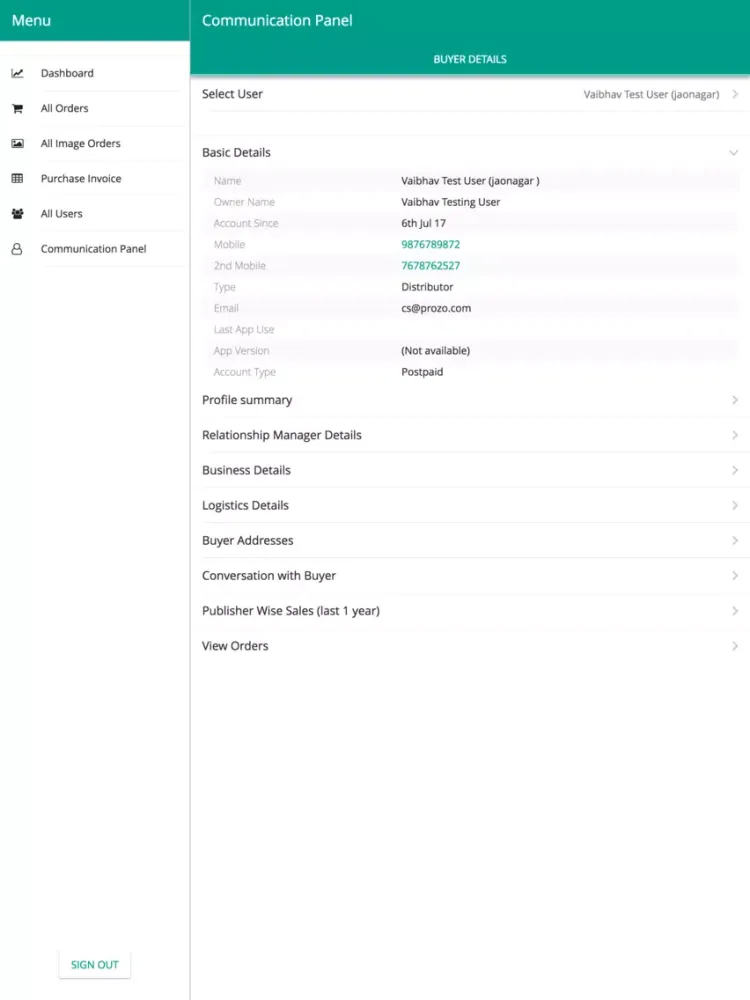This screenshot has width=750, height=1000.
Task: Switch to the Buyer Details tab
Action: (470, 59)
